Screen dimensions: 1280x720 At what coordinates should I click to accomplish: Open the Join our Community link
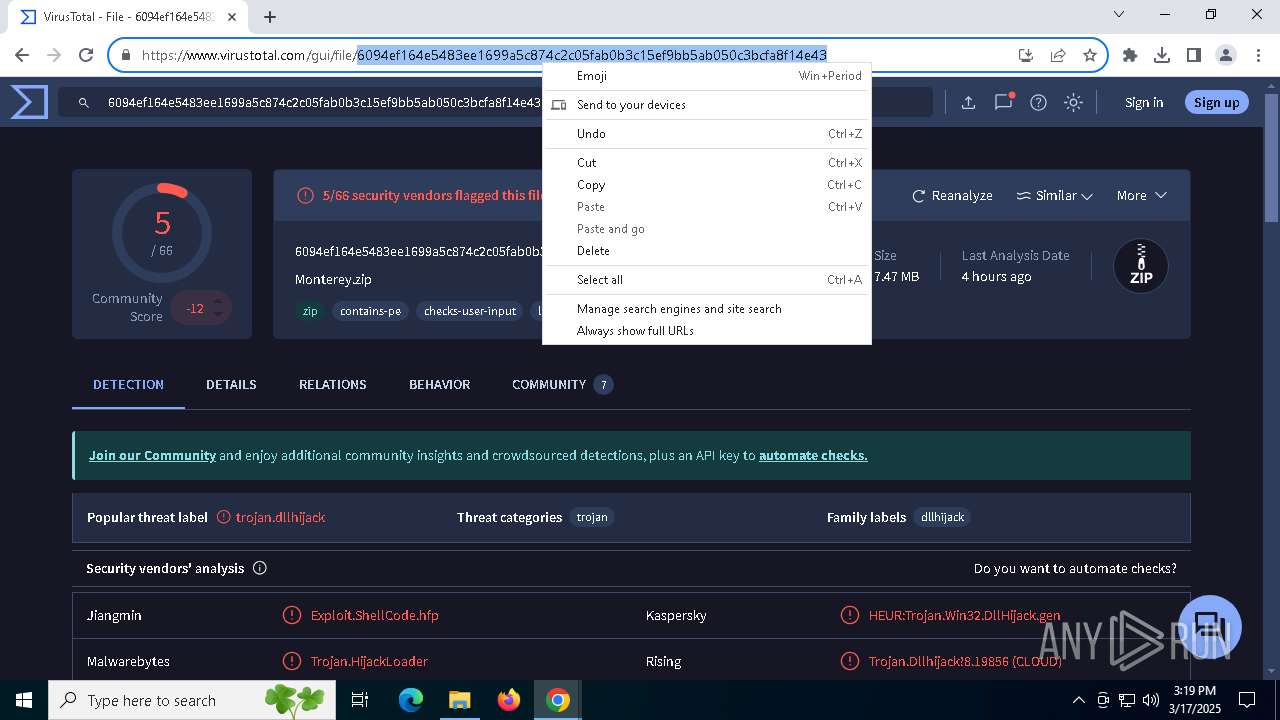[152, 455]
